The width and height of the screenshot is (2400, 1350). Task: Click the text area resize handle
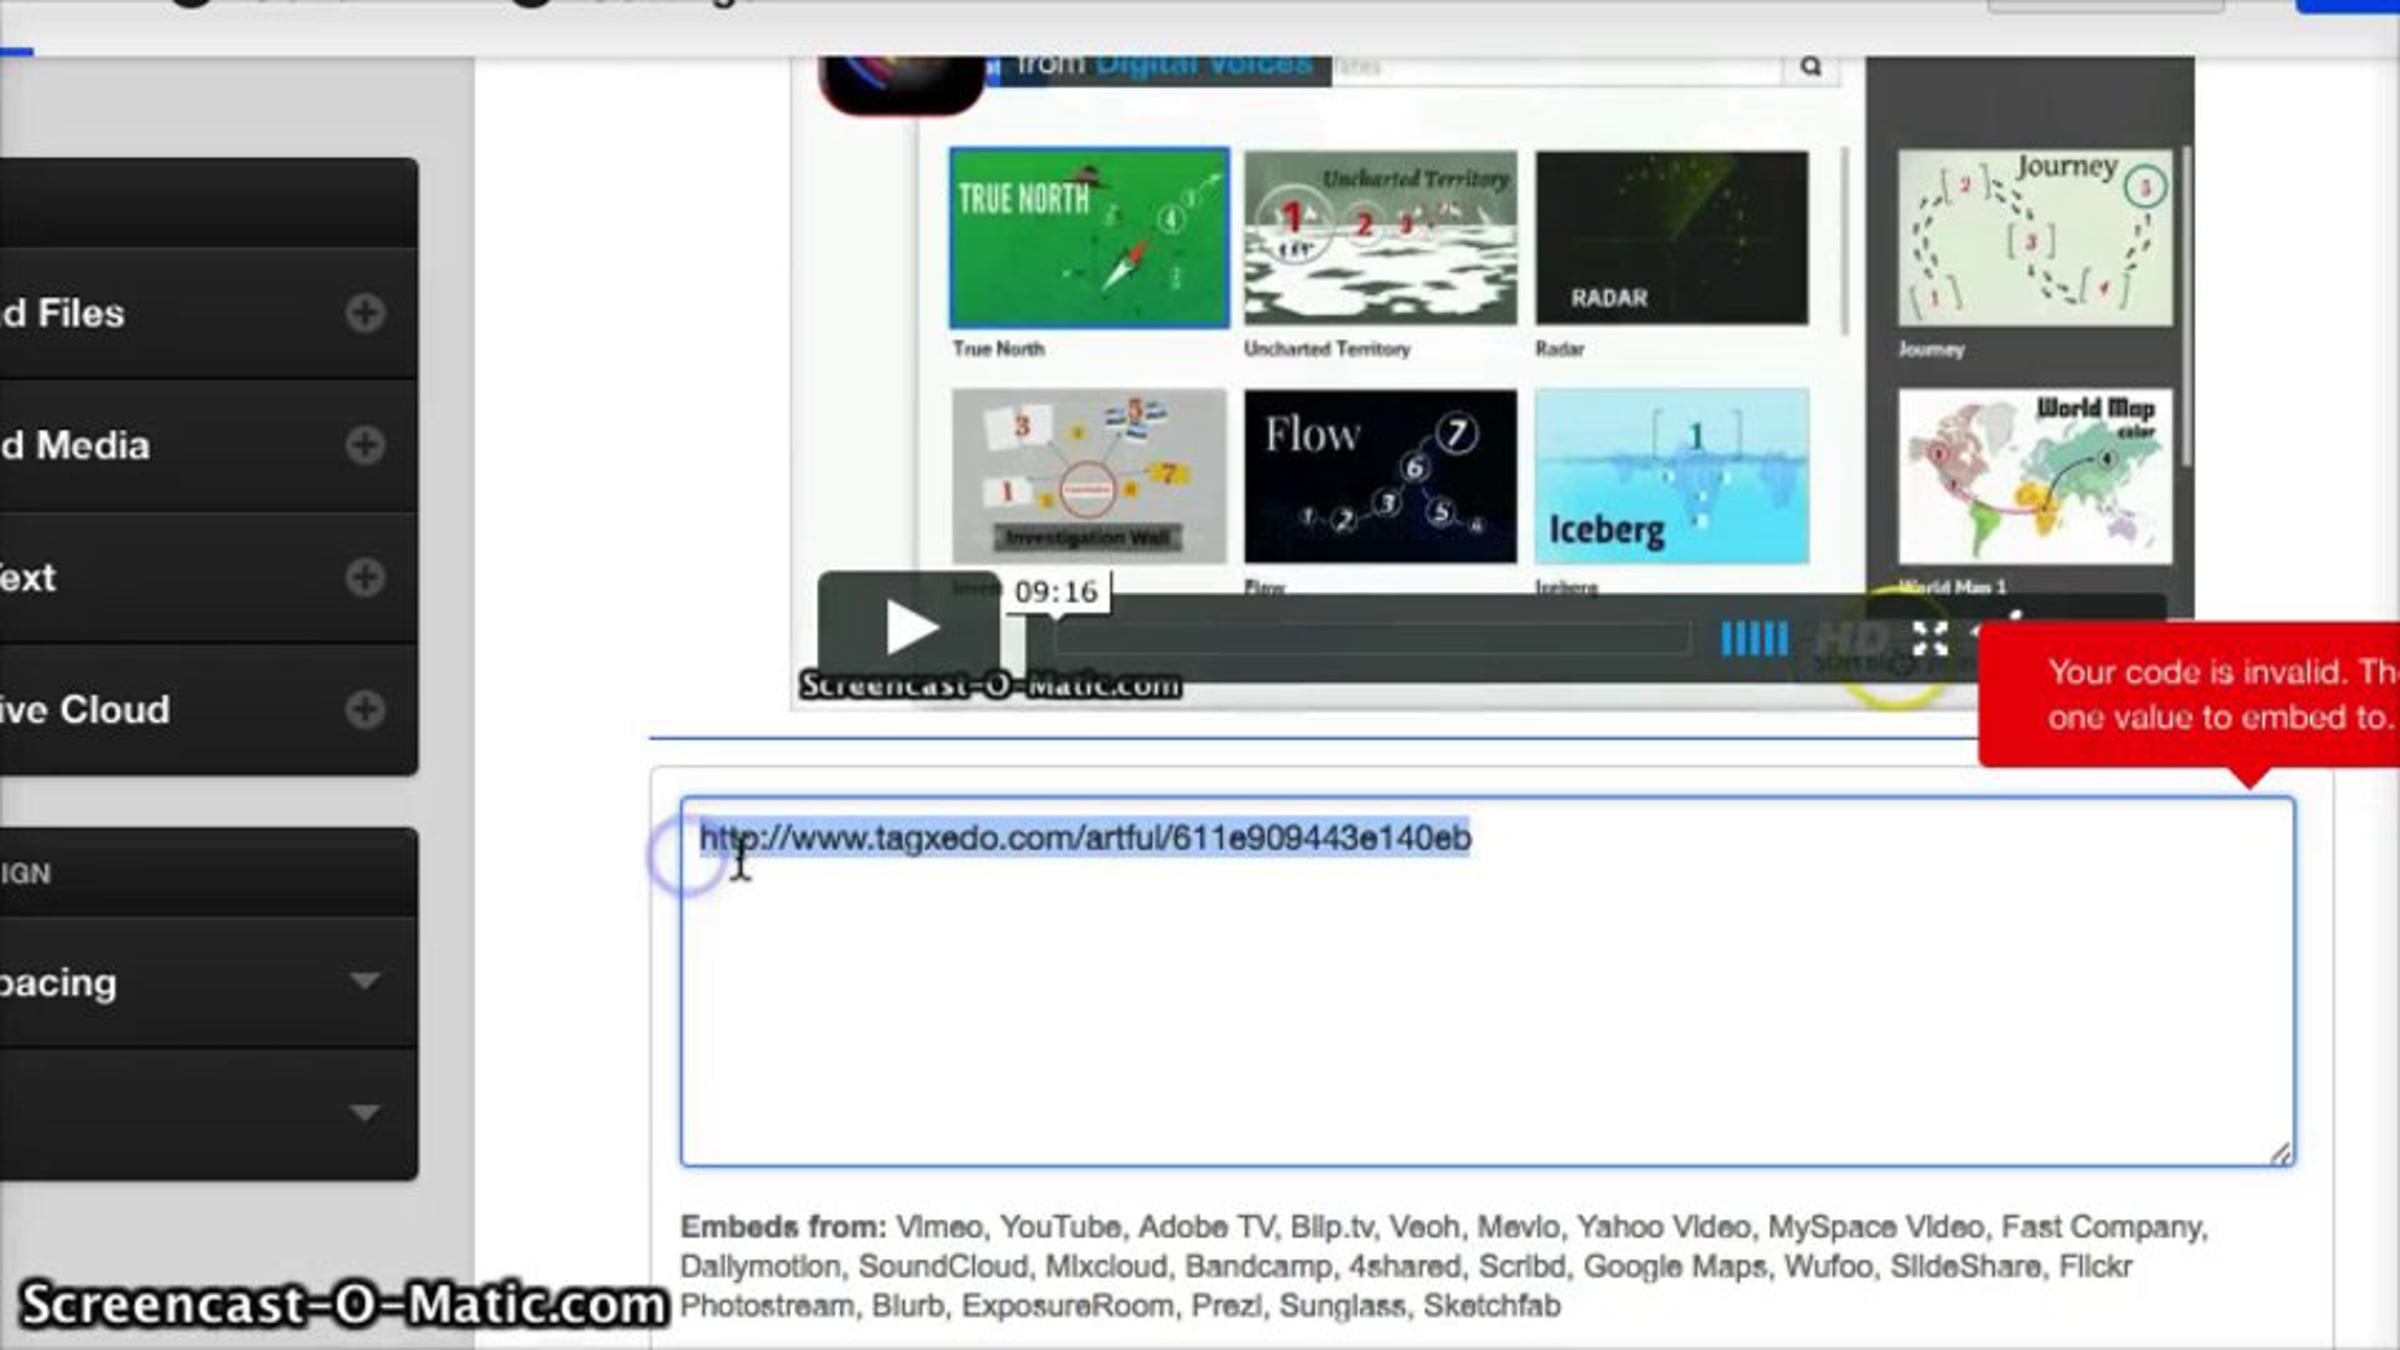pos(2279,1153)
